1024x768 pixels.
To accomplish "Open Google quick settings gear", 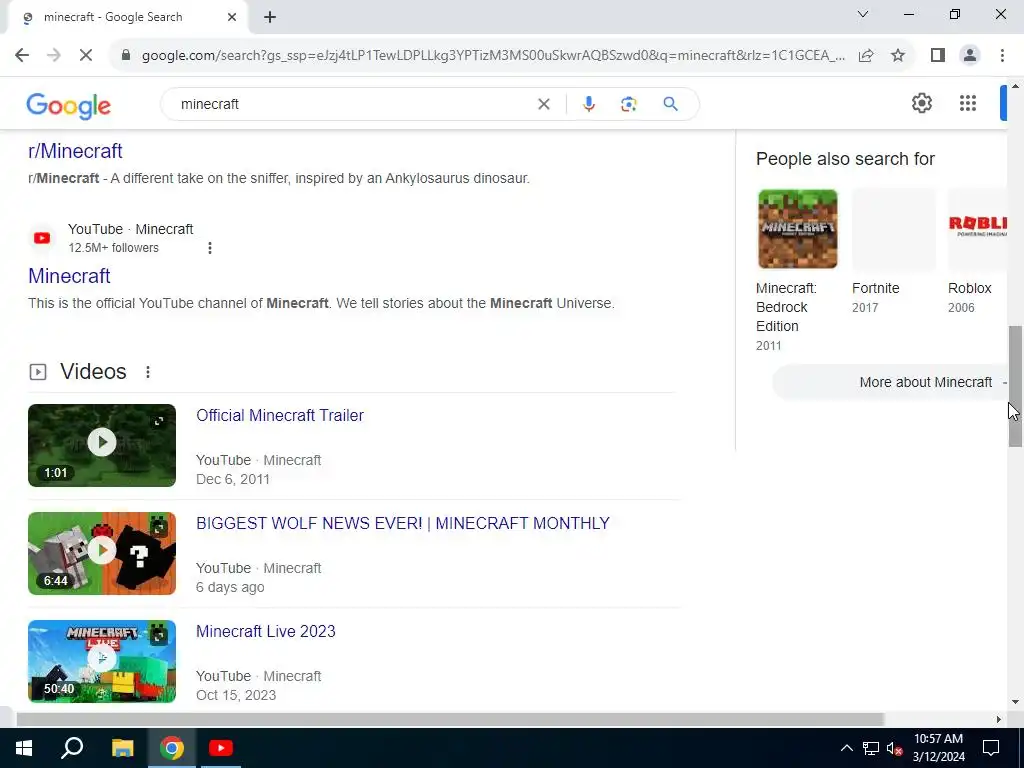I will click(x=921, y=103).
